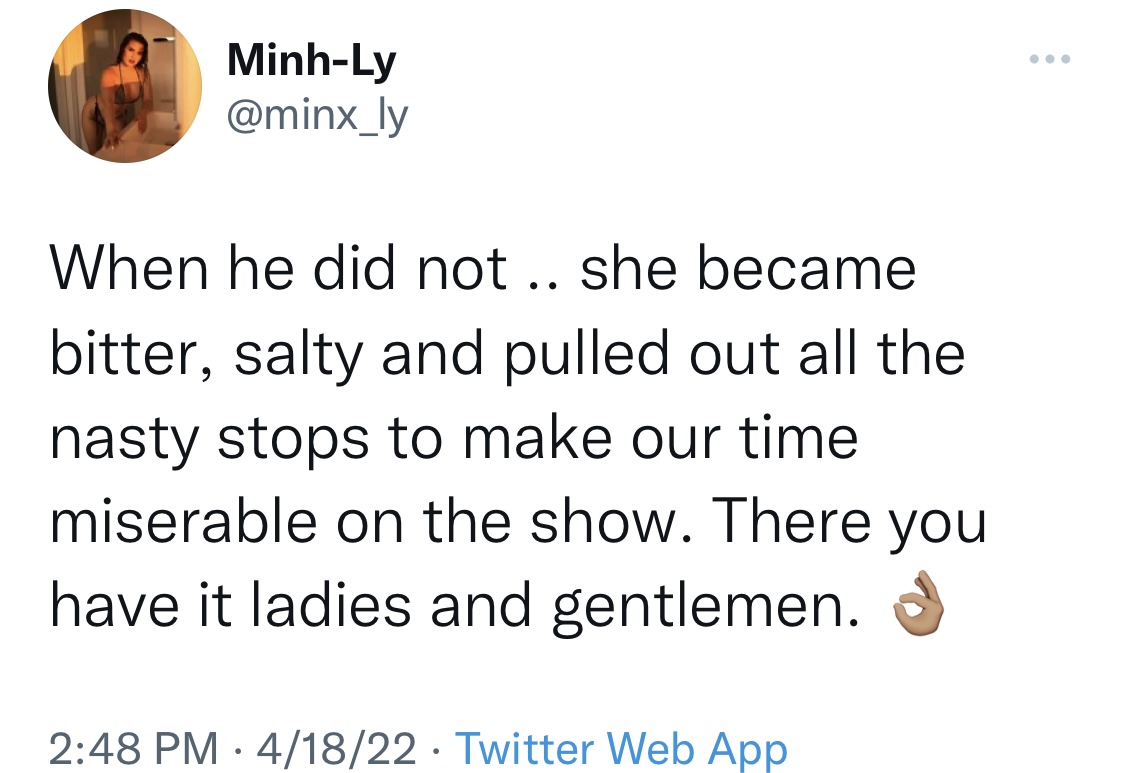Click the word 'When' starting the tweet
1125x773 pixels.
pyautogui.click(x=129, y=268)
